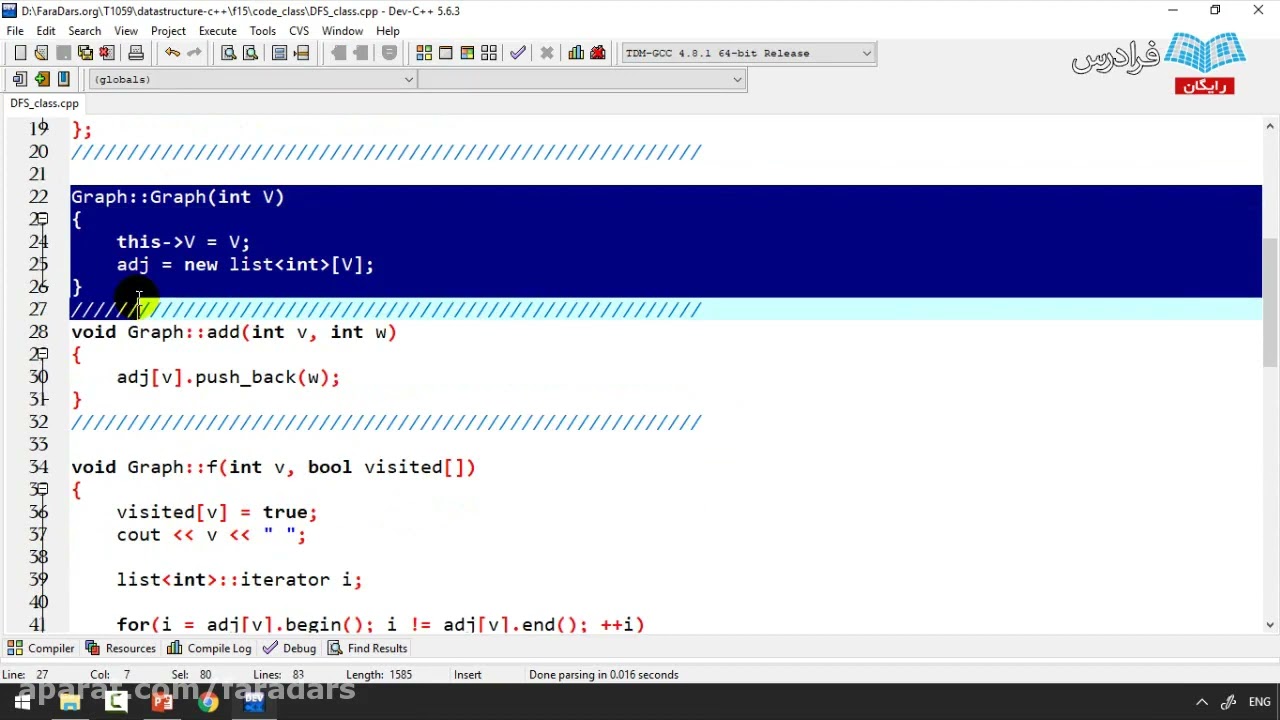Click the Replace magnifier icon
Screen dimensions: 1280x720
pos(250,53)
